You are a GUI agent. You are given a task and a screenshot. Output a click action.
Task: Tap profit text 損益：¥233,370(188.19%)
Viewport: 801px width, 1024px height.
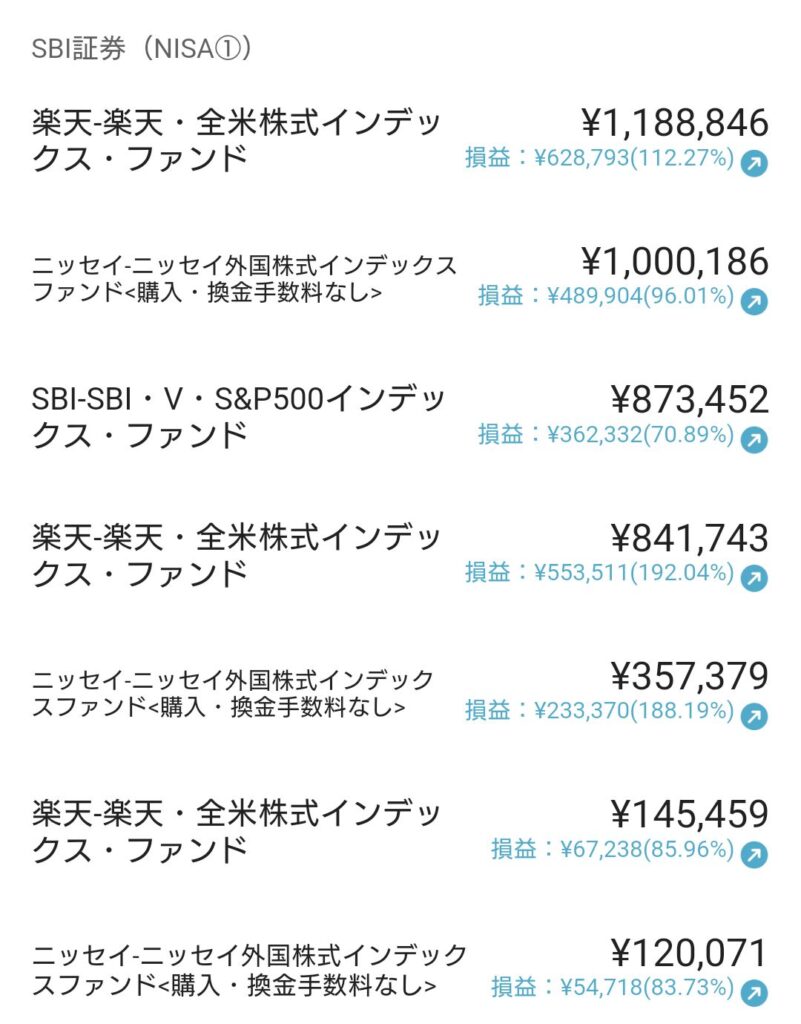[x=599, y=711]
